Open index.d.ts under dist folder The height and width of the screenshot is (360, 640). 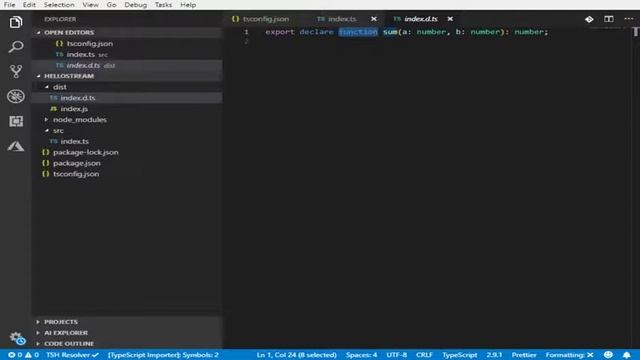[x=127, y=98]
